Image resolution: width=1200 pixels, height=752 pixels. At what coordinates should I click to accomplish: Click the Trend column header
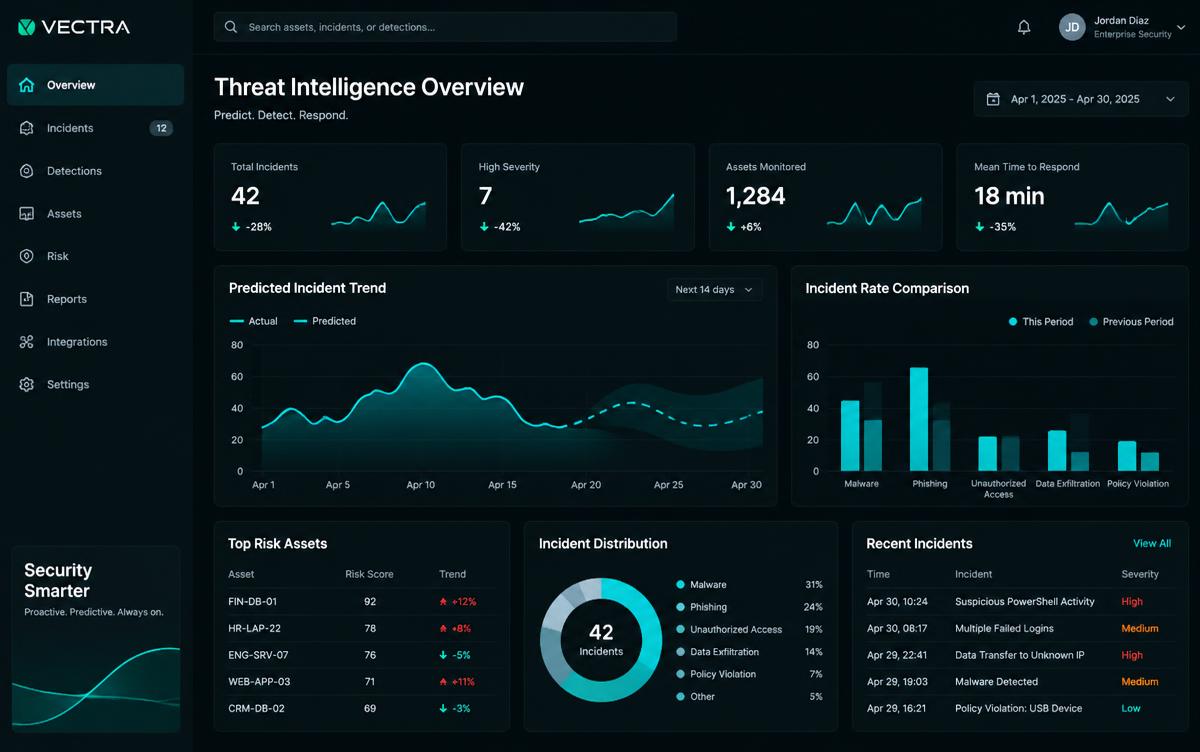pos(452,574)
